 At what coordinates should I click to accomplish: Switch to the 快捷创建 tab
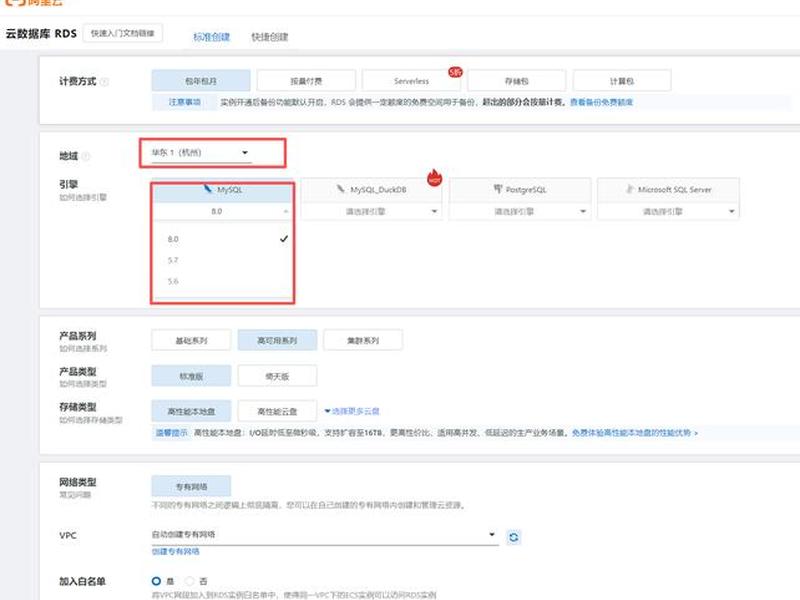[270, 37]
